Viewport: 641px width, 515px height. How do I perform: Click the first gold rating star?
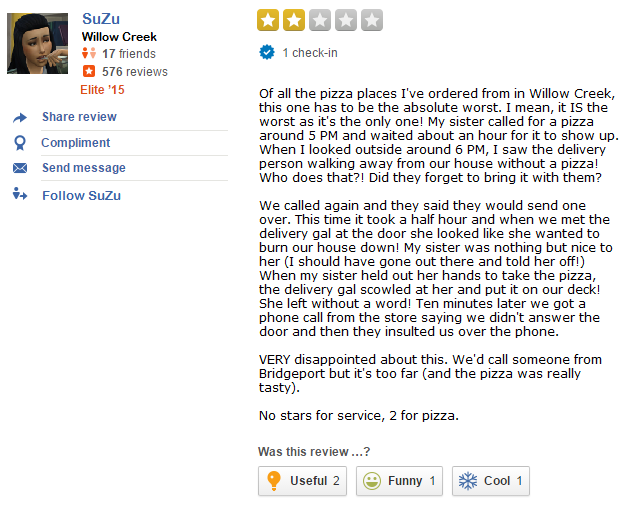268,19
